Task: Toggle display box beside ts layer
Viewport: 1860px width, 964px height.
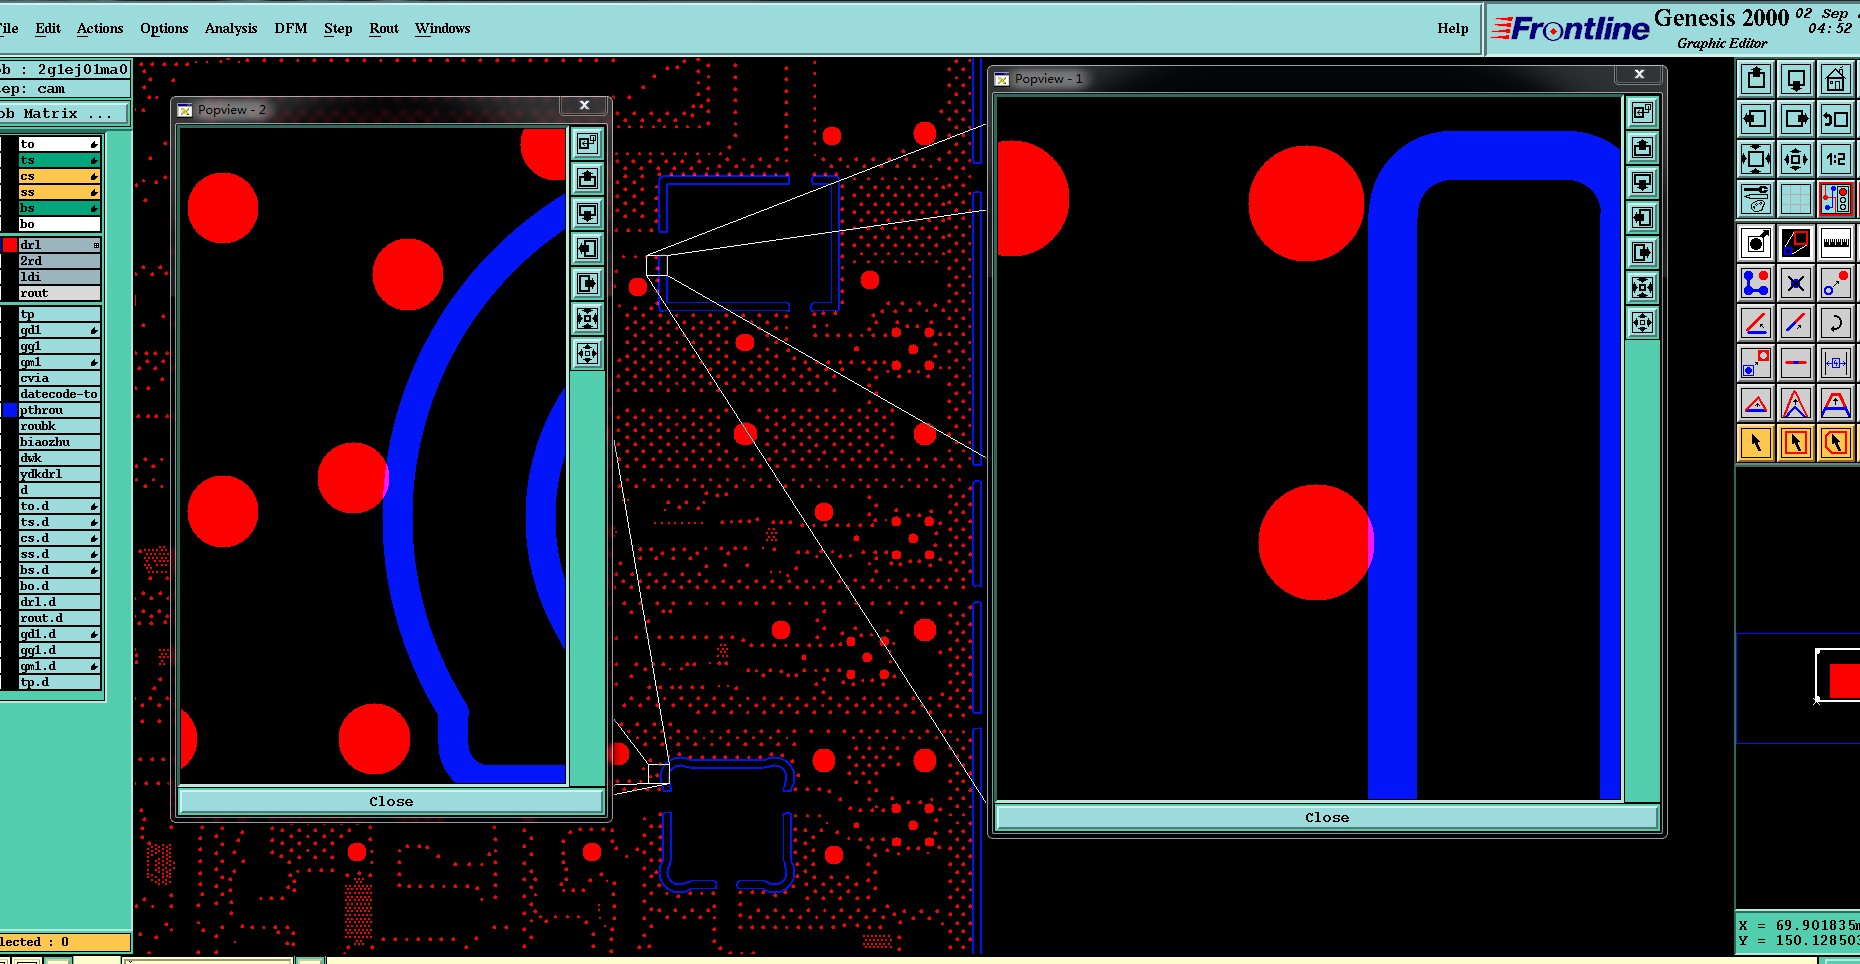Action: pos(10,160)
